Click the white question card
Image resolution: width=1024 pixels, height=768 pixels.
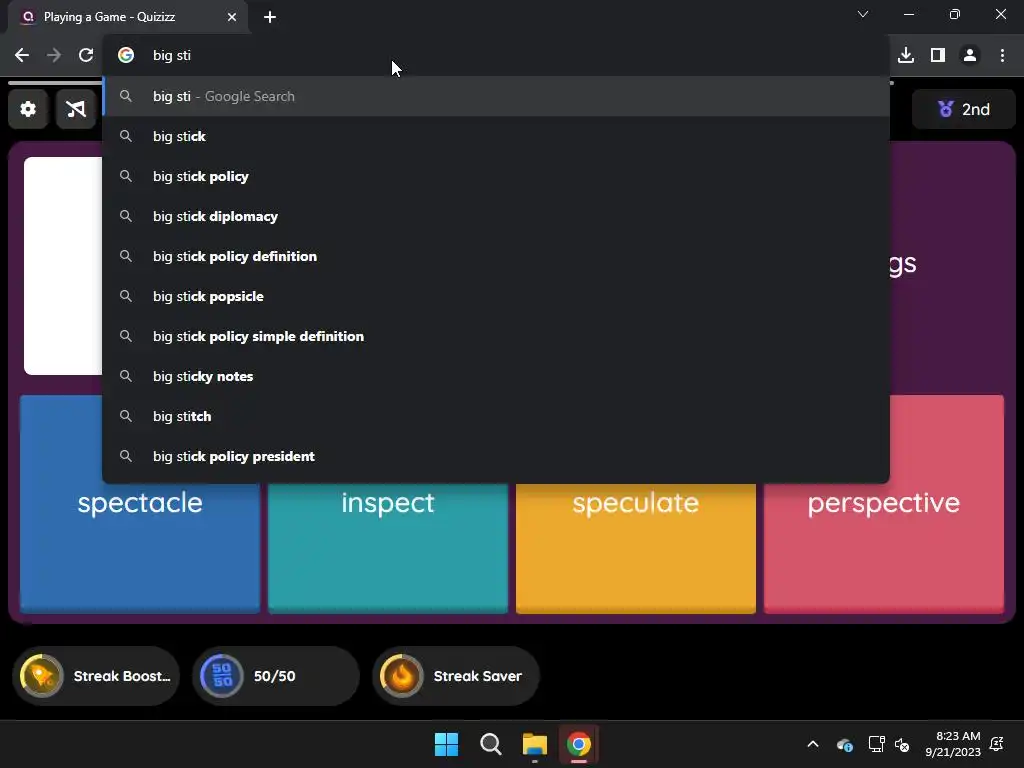(63, 266)
